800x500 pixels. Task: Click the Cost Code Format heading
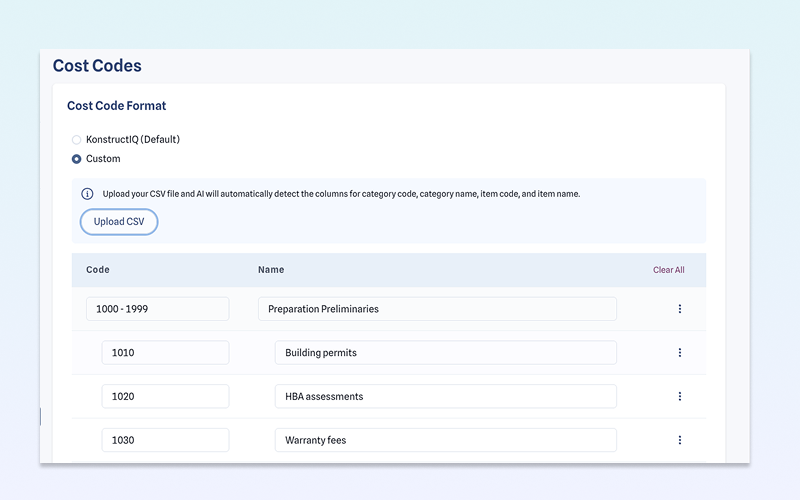click(x=116, y=106)
